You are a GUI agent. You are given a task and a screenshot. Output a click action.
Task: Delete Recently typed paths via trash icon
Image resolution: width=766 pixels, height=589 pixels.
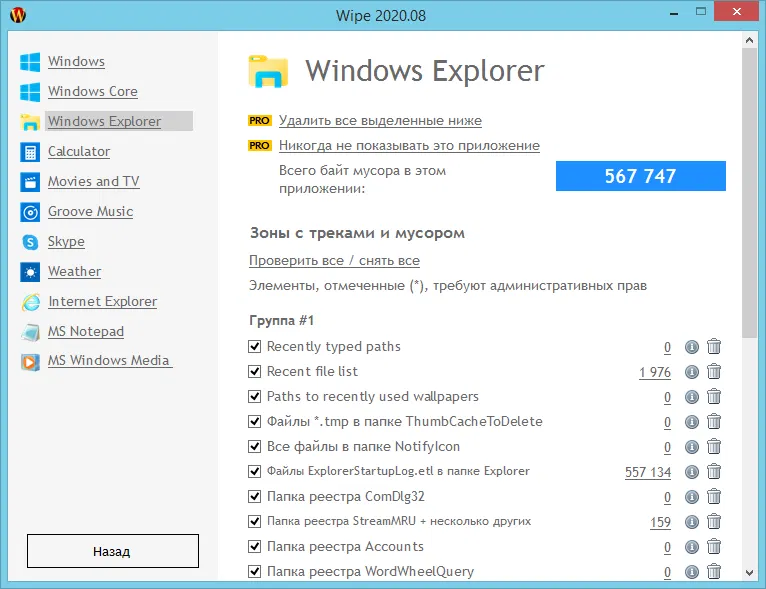click(x=714, y=346)
